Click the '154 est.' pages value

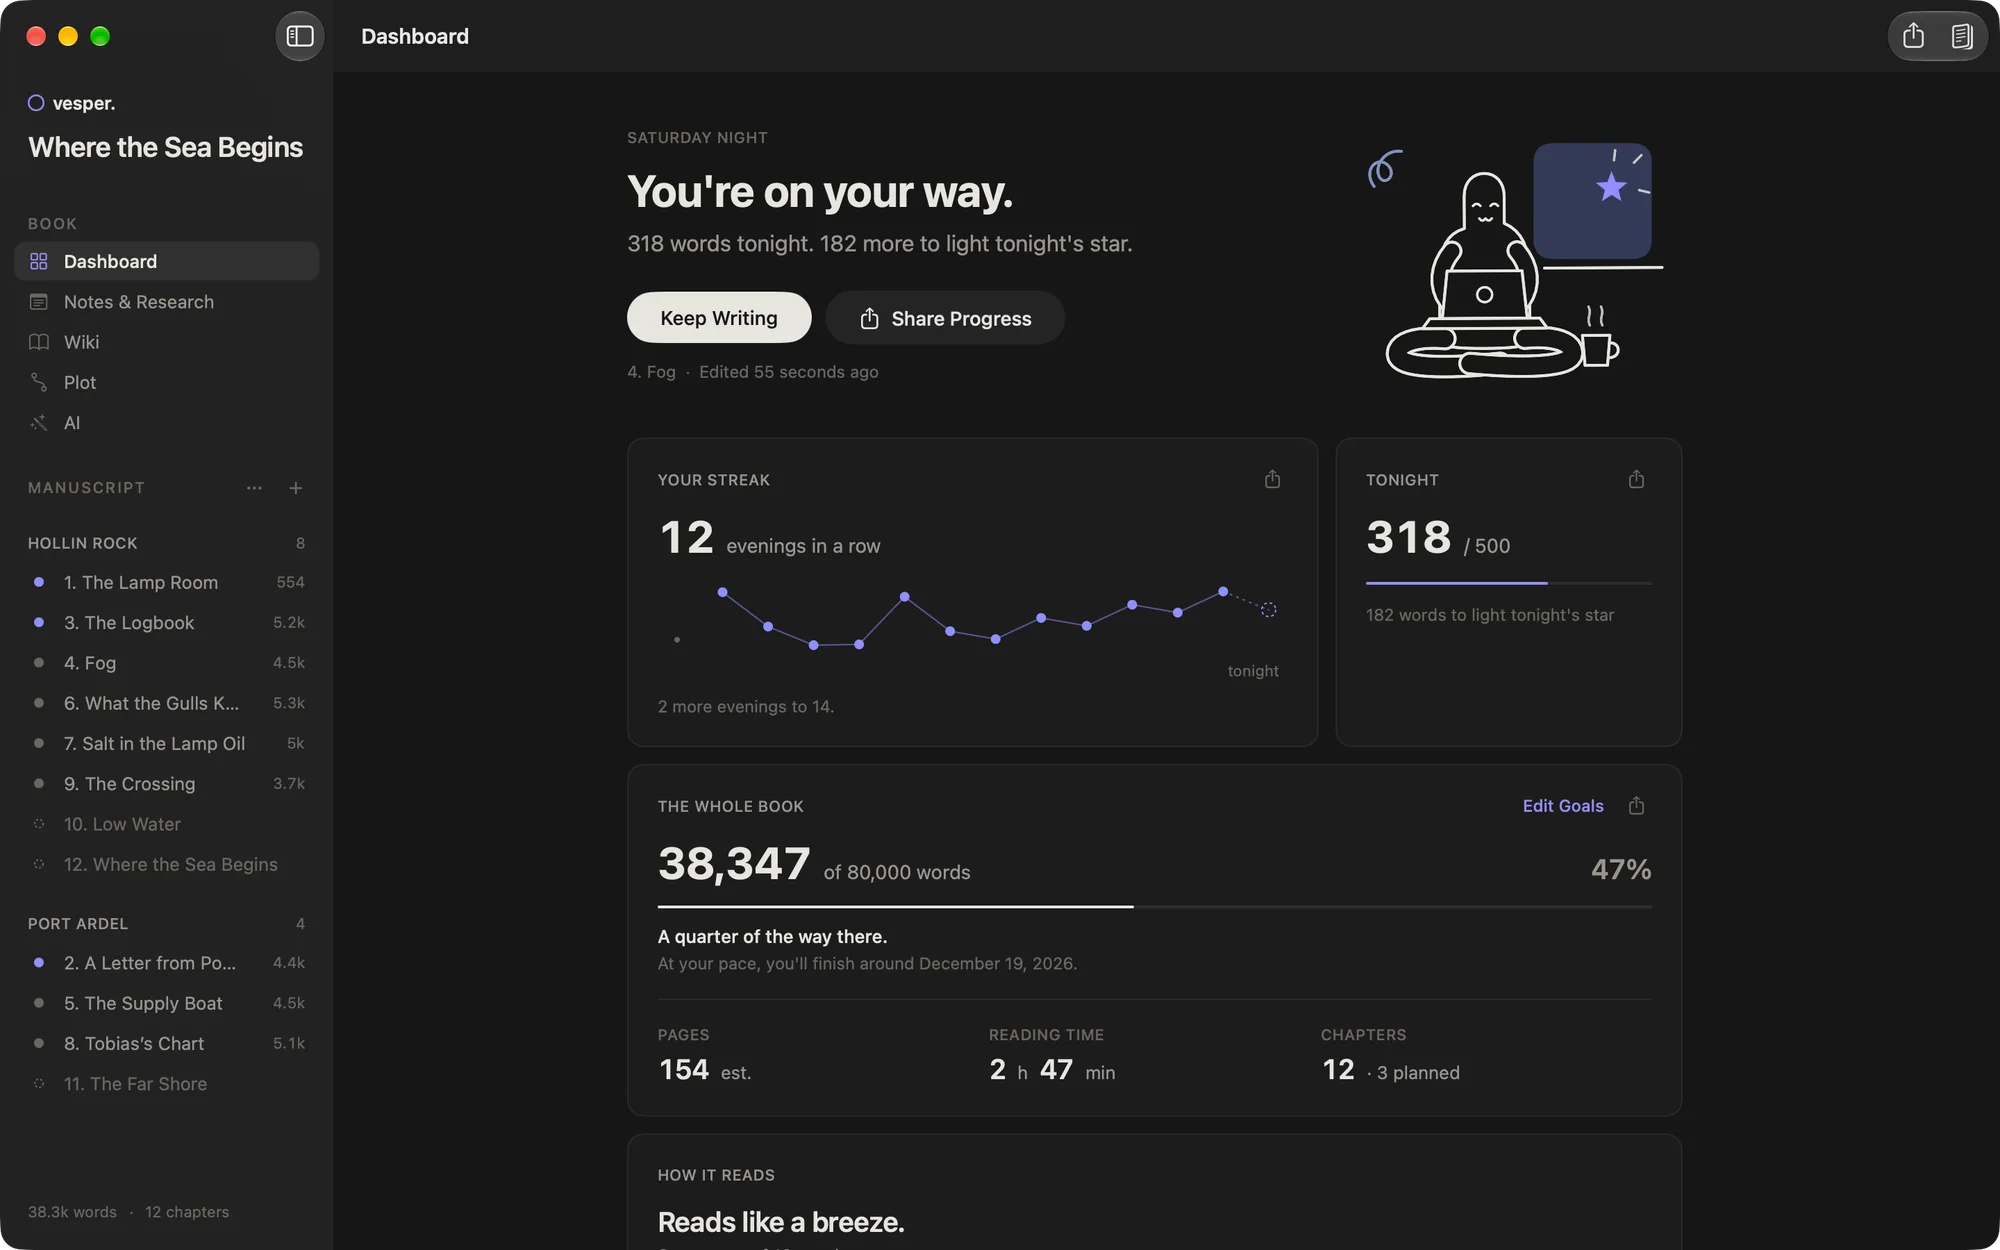pyautogui.click(x=705, y=1070)
